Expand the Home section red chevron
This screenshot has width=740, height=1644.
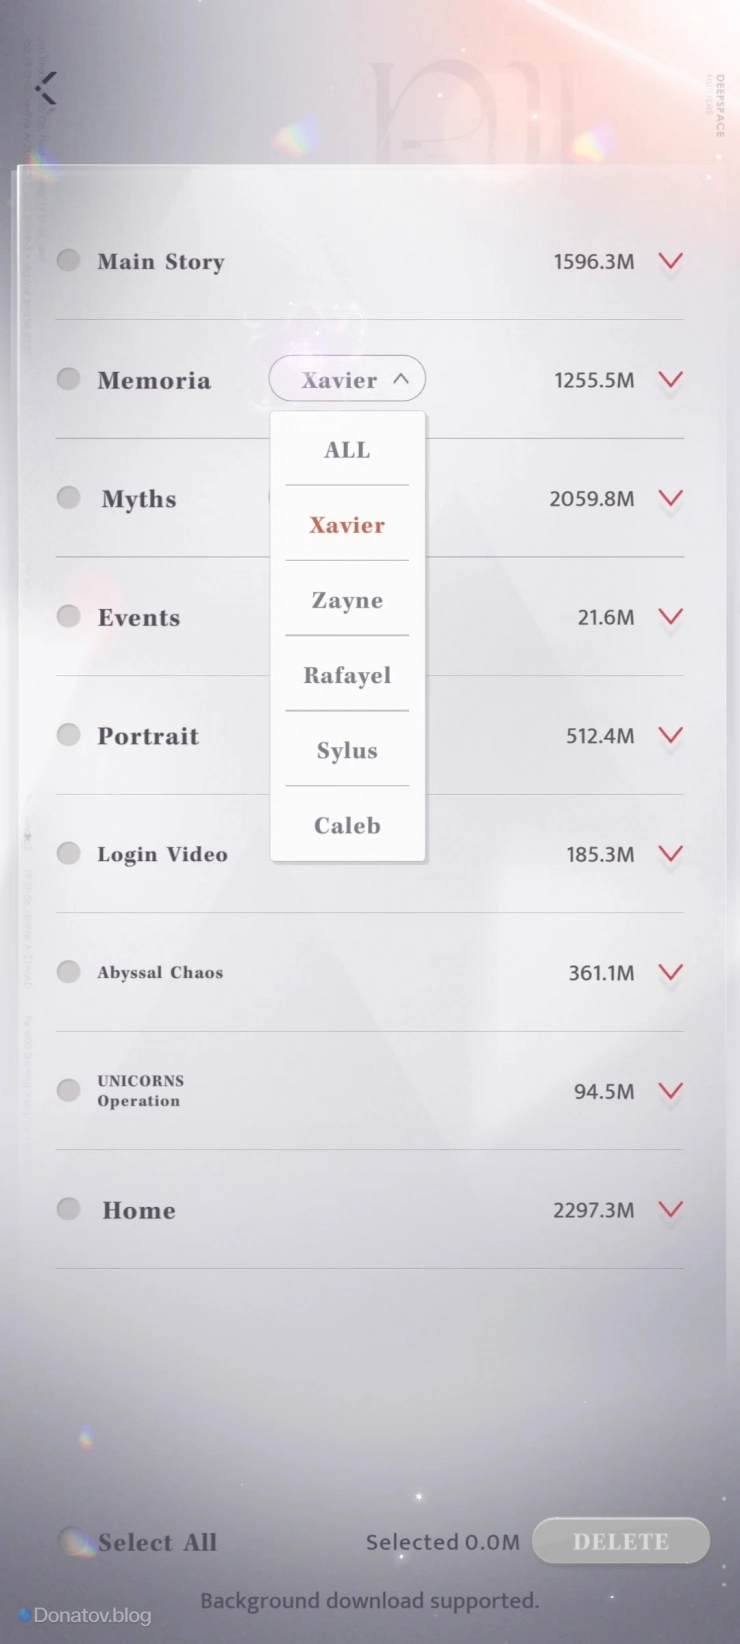tap(670, 1210)
